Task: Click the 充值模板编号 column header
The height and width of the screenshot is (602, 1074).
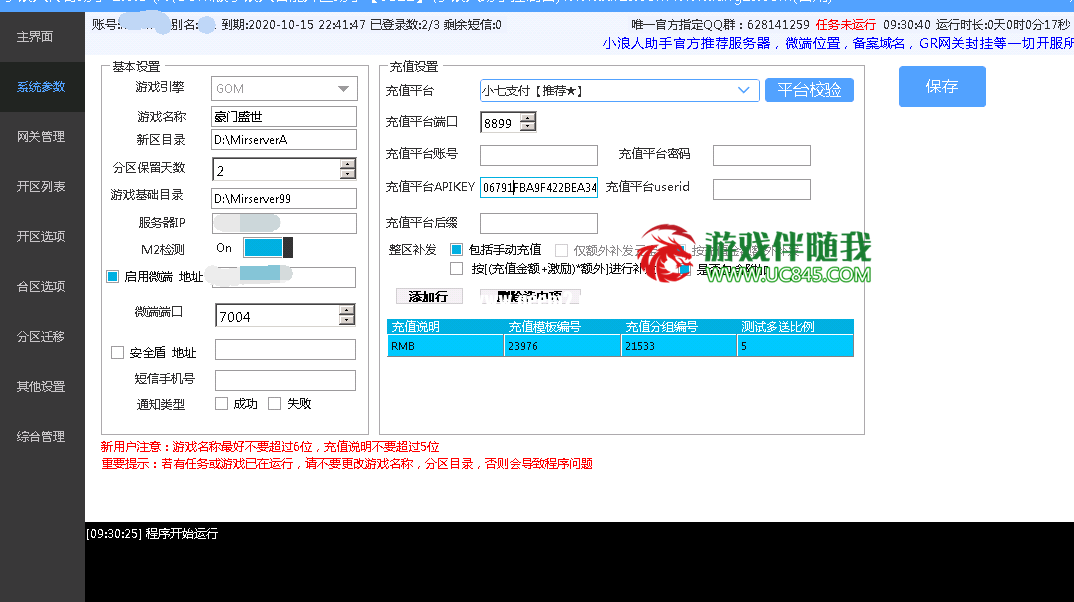Action: [562, 327]
